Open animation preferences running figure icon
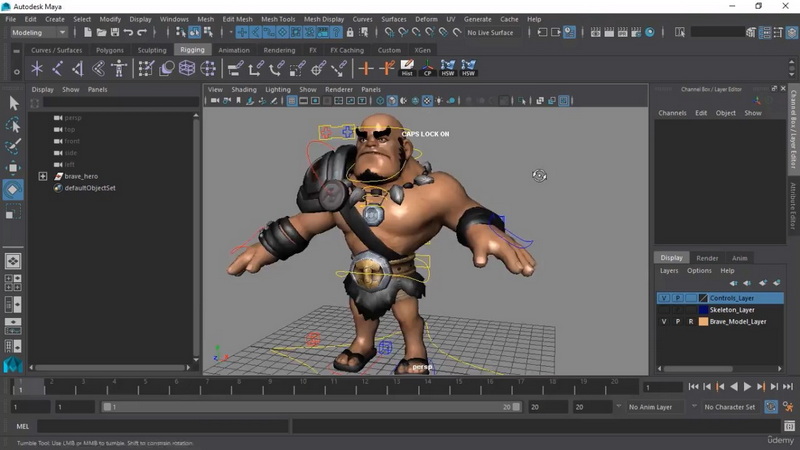 (788, 407)
